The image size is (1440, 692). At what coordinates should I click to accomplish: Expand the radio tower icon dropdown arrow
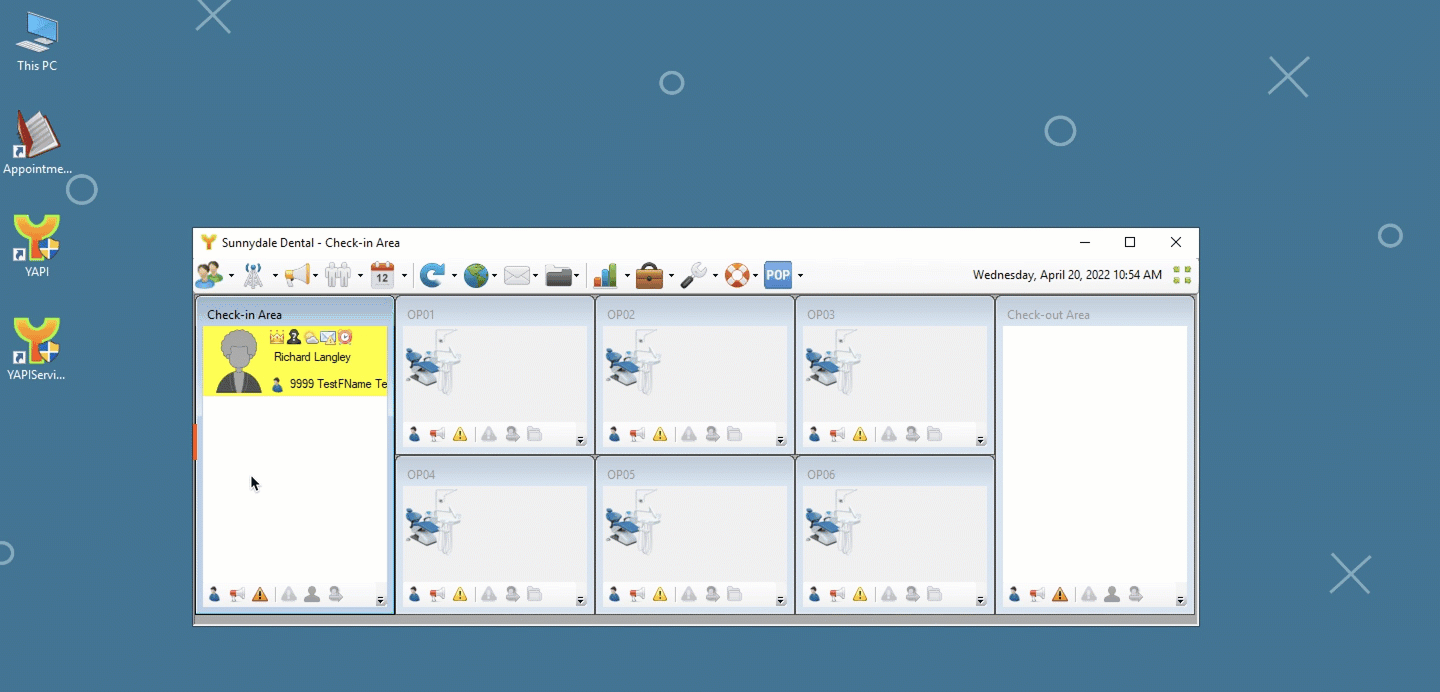(x=275, y=276)
